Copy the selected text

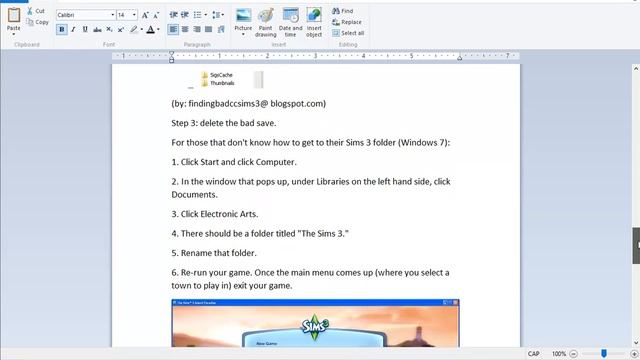point(37,22)
